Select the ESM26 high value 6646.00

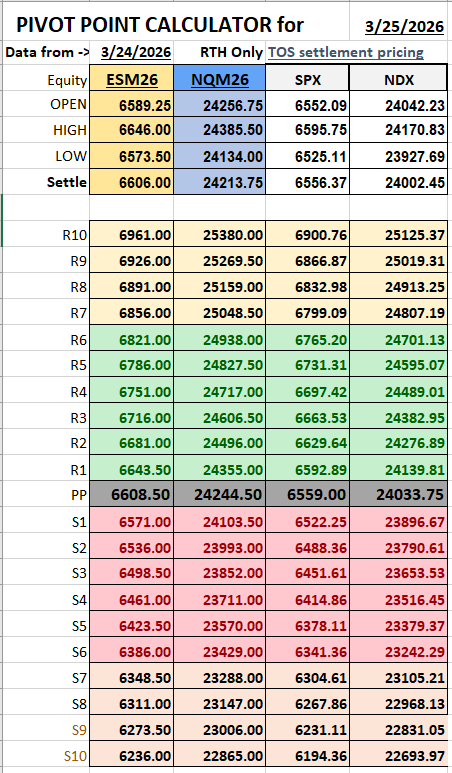pos(132,130)
